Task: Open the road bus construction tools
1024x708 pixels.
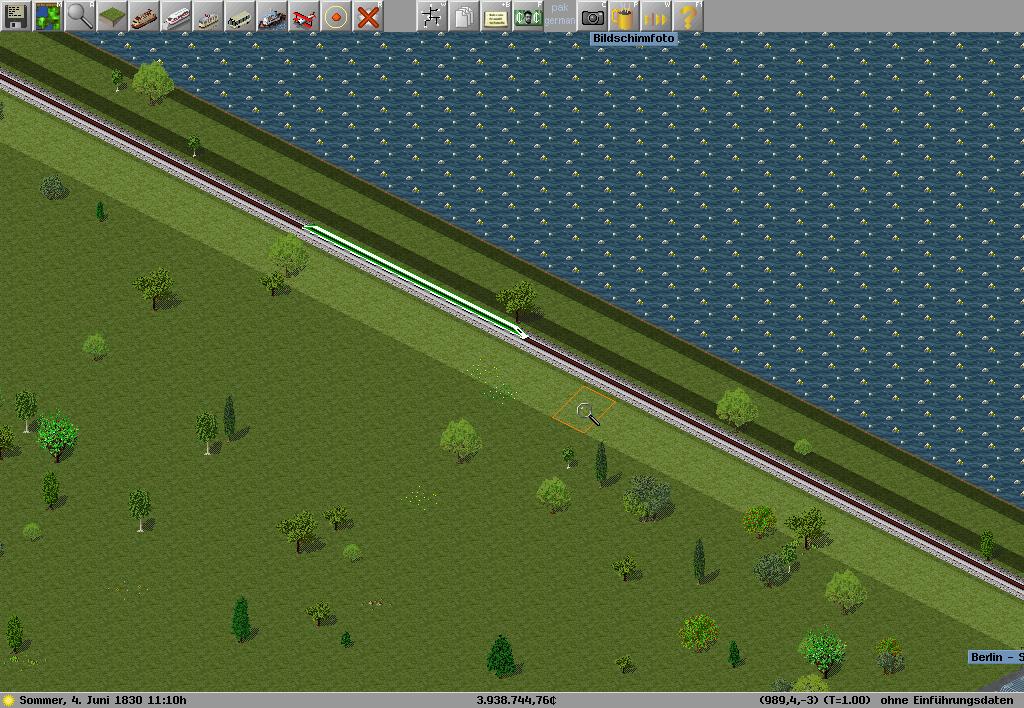Action: coord(240,16)
